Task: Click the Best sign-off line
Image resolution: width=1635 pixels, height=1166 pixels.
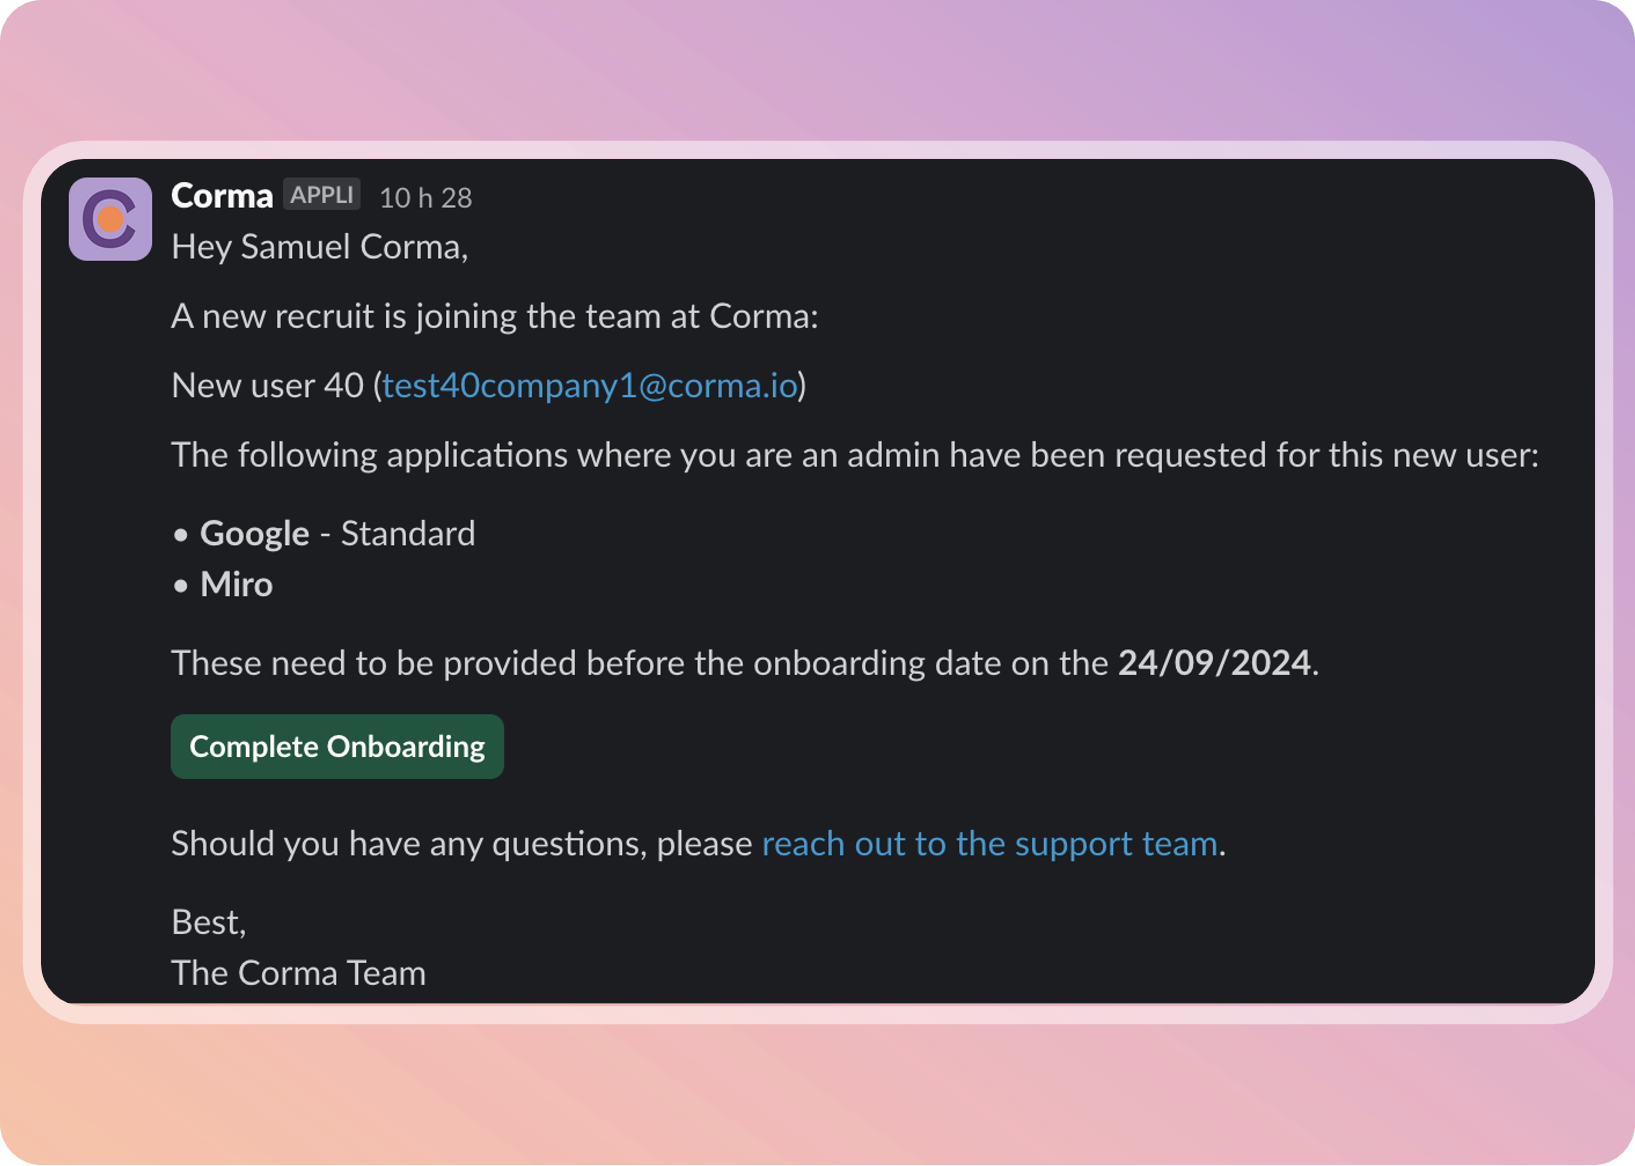Action: (208, 922)
